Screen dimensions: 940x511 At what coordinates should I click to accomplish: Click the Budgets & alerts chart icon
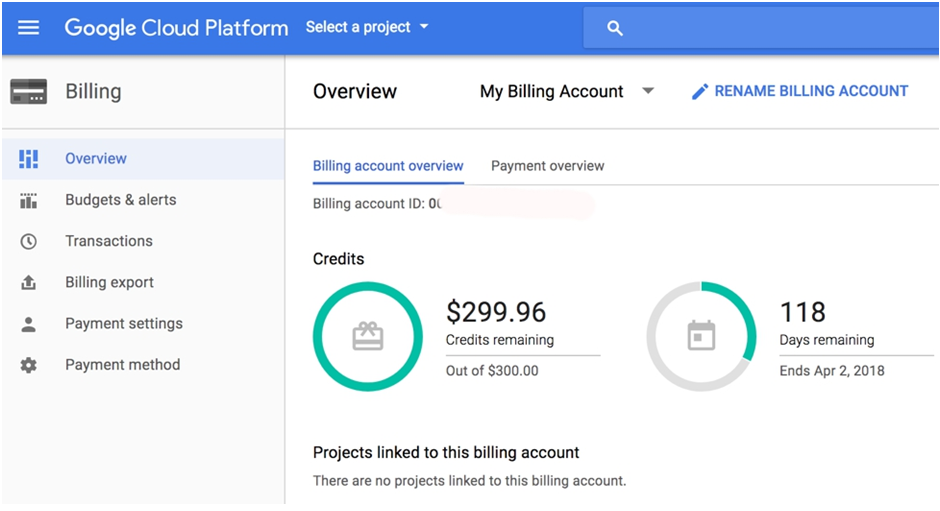click(x=28, y=200)
